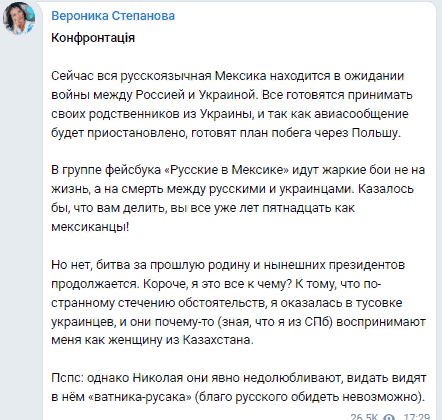This screenshot has height=420, width=442.
Task: Open Вероника Степанова's profile avatar
Action: 19,18
